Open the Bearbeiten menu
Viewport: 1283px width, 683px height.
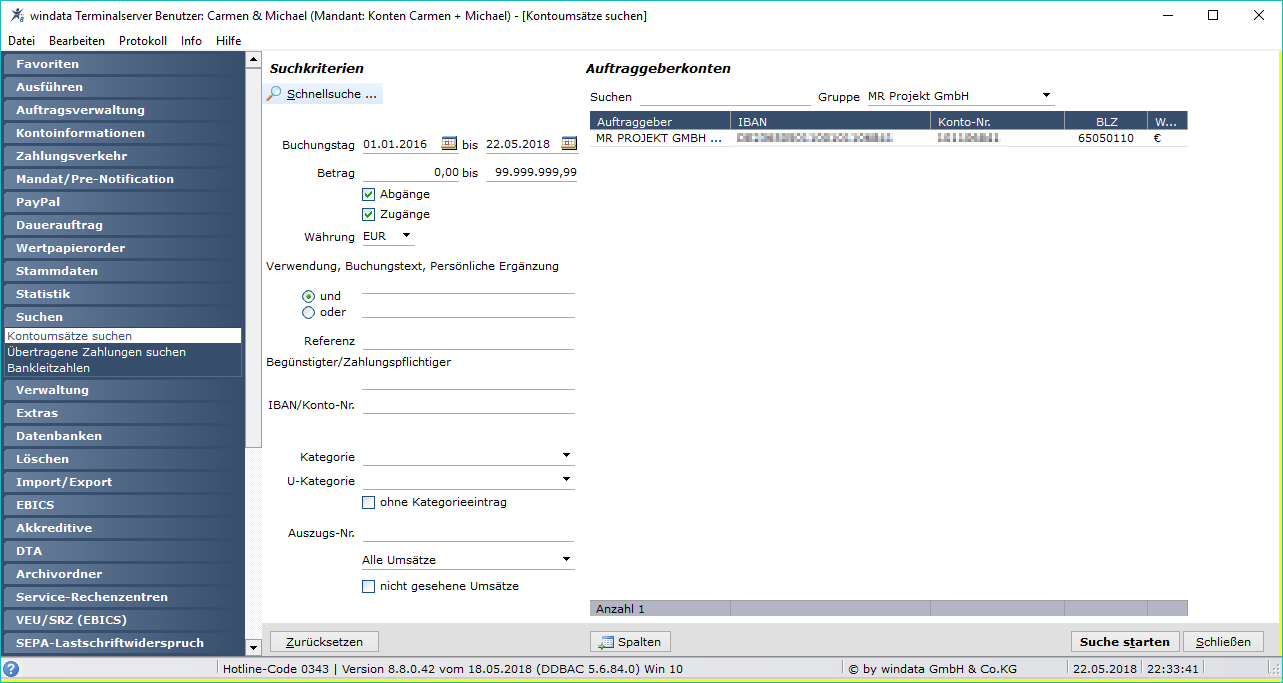[77, 41]
